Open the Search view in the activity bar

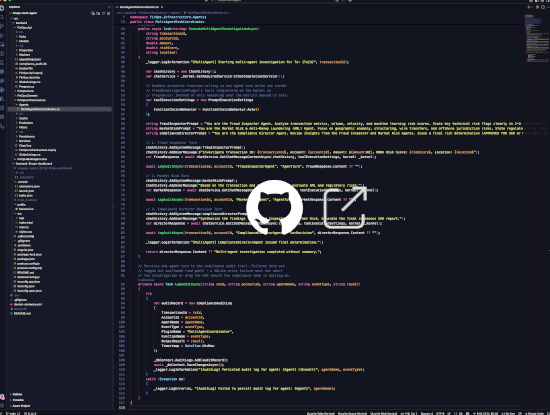(2, 17)
